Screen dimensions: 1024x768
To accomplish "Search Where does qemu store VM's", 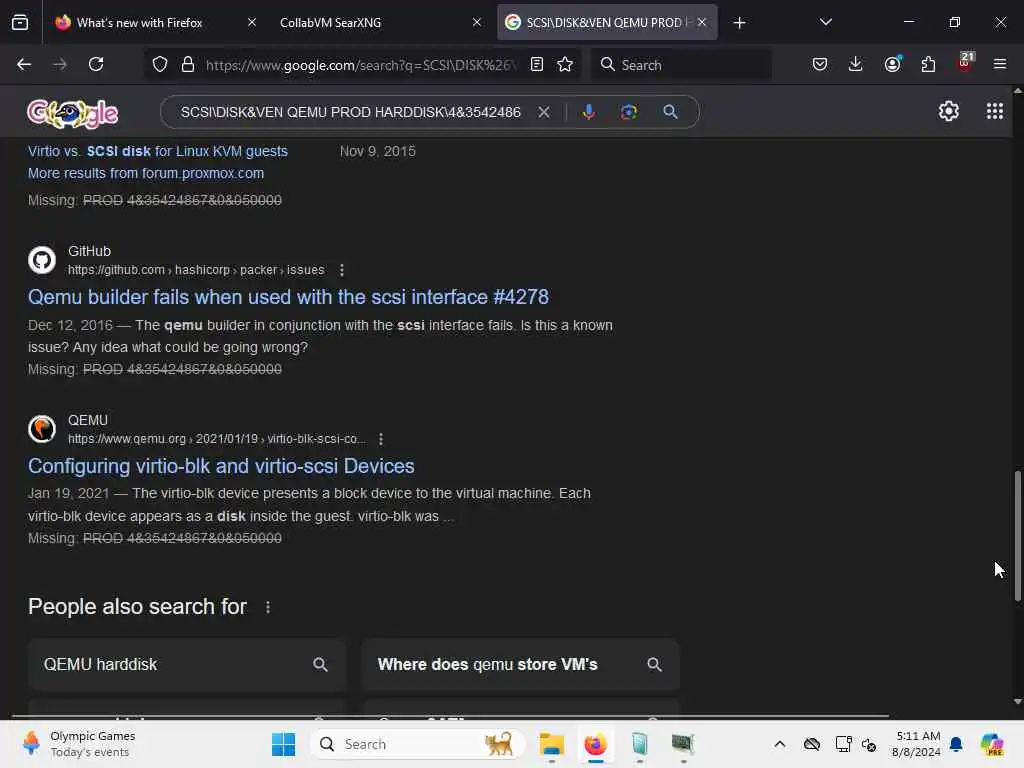I will tap(520, 665).
